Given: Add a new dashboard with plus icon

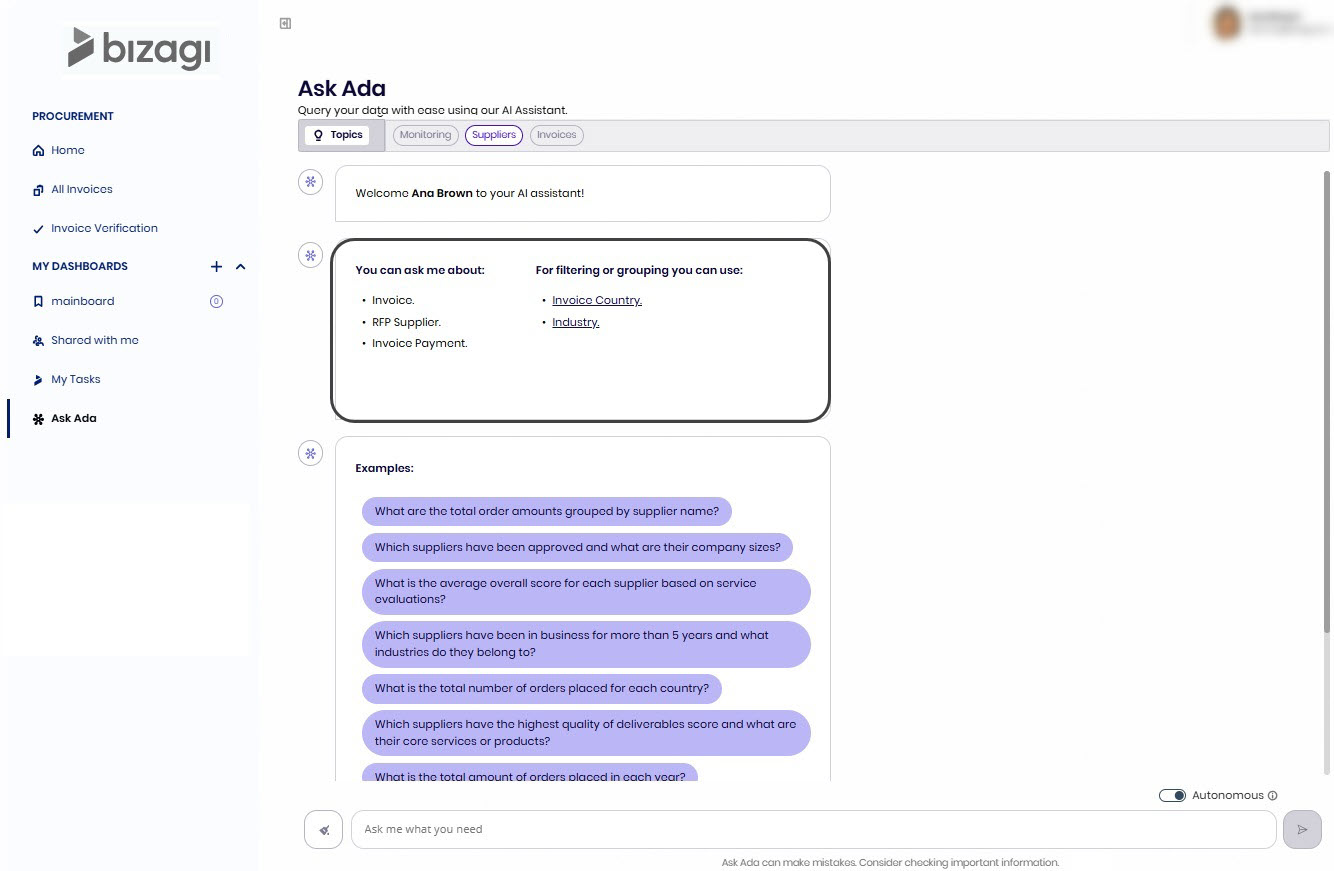Looking at the screenshot, I should click(x=216, y=267).
